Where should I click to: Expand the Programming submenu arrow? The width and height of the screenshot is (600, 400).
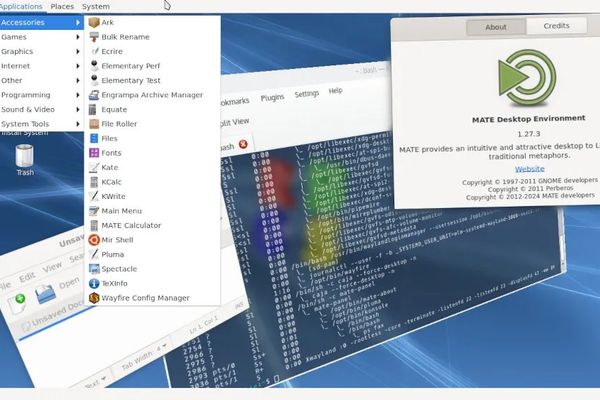(x=78, y=95)
